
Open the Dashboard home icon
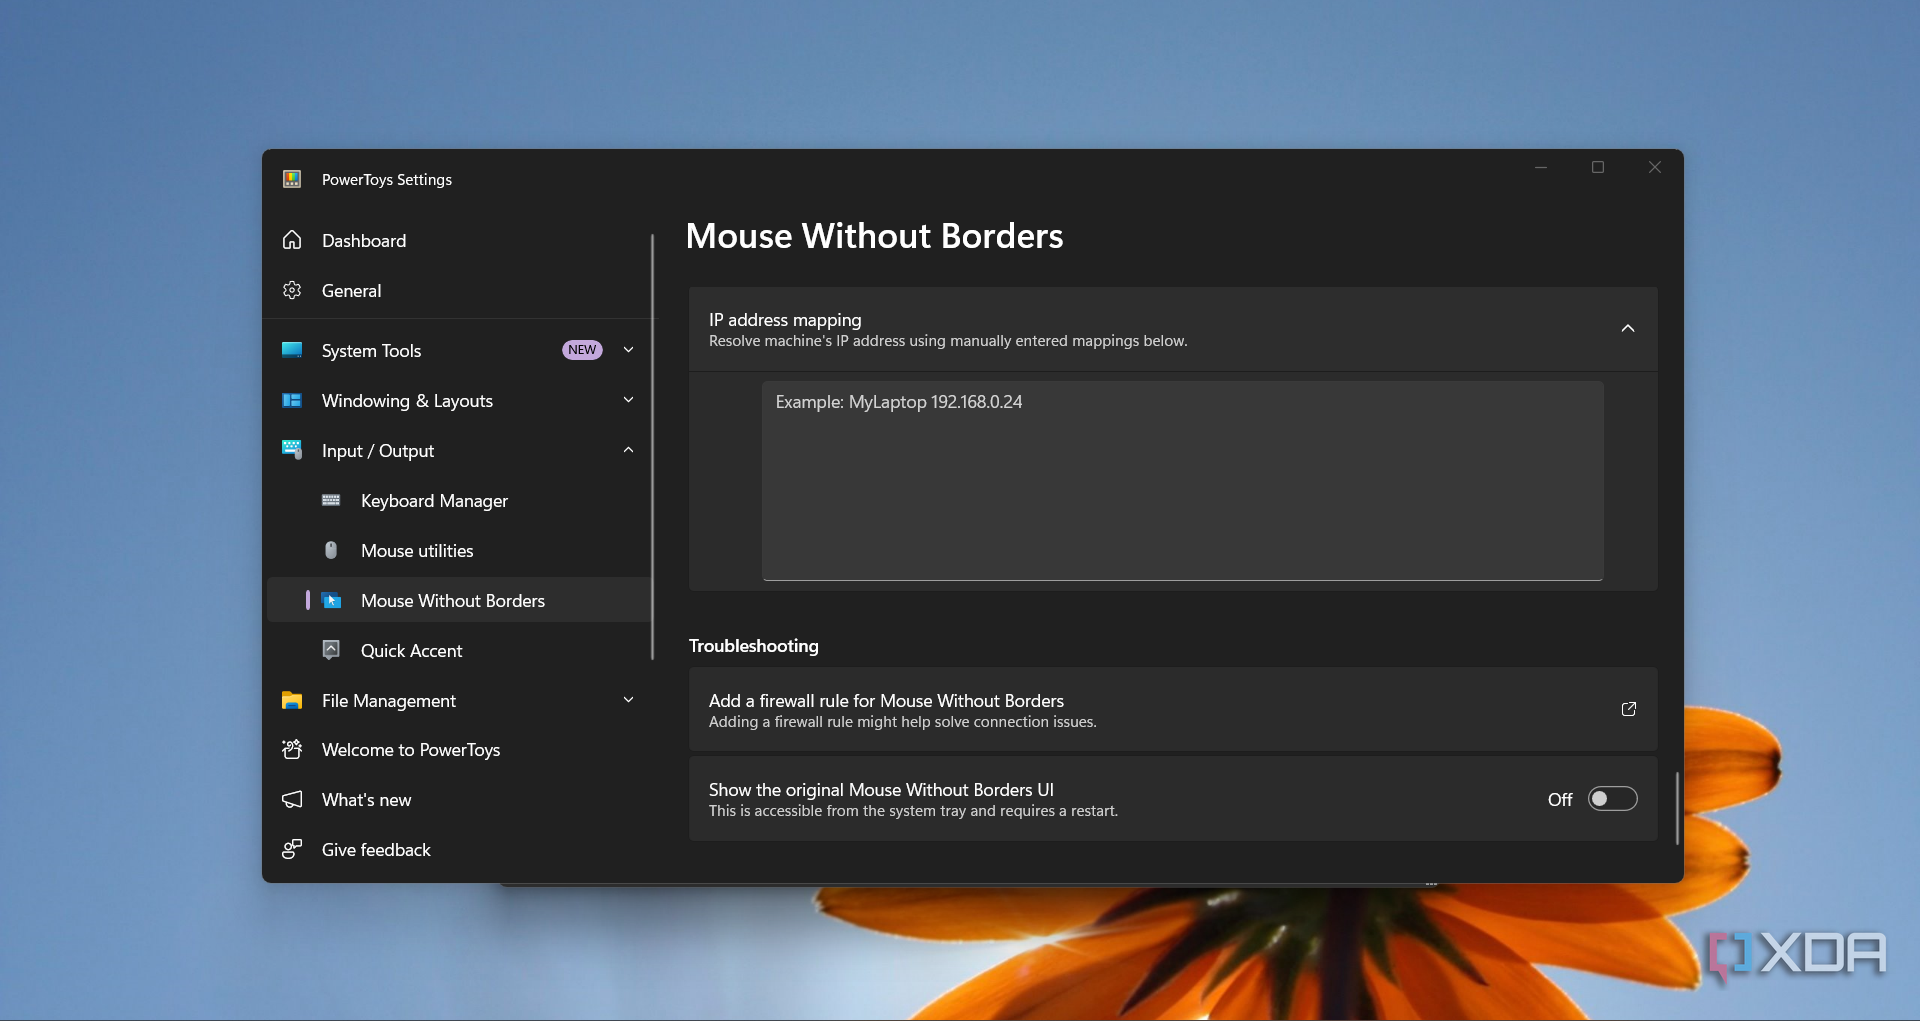pyautogui.click(x=292, y=240)
